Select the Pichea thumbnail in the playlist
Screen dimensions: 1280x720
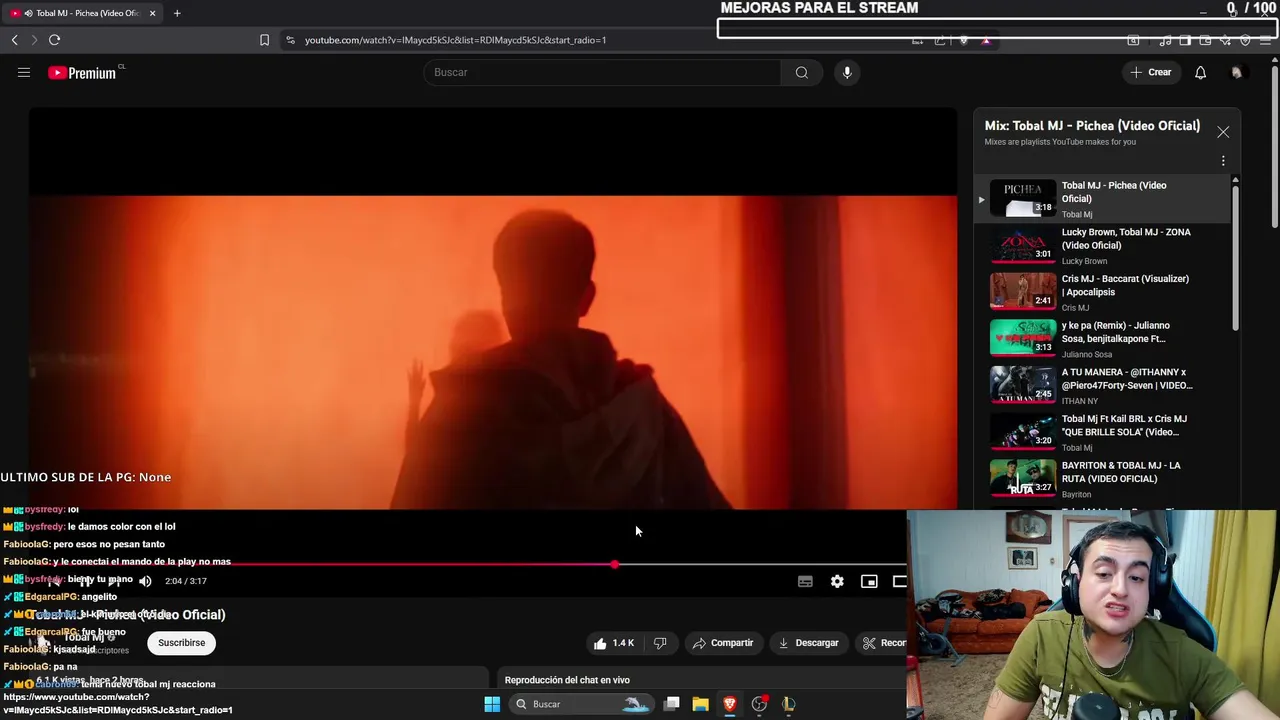click(x=1022, y=198)
